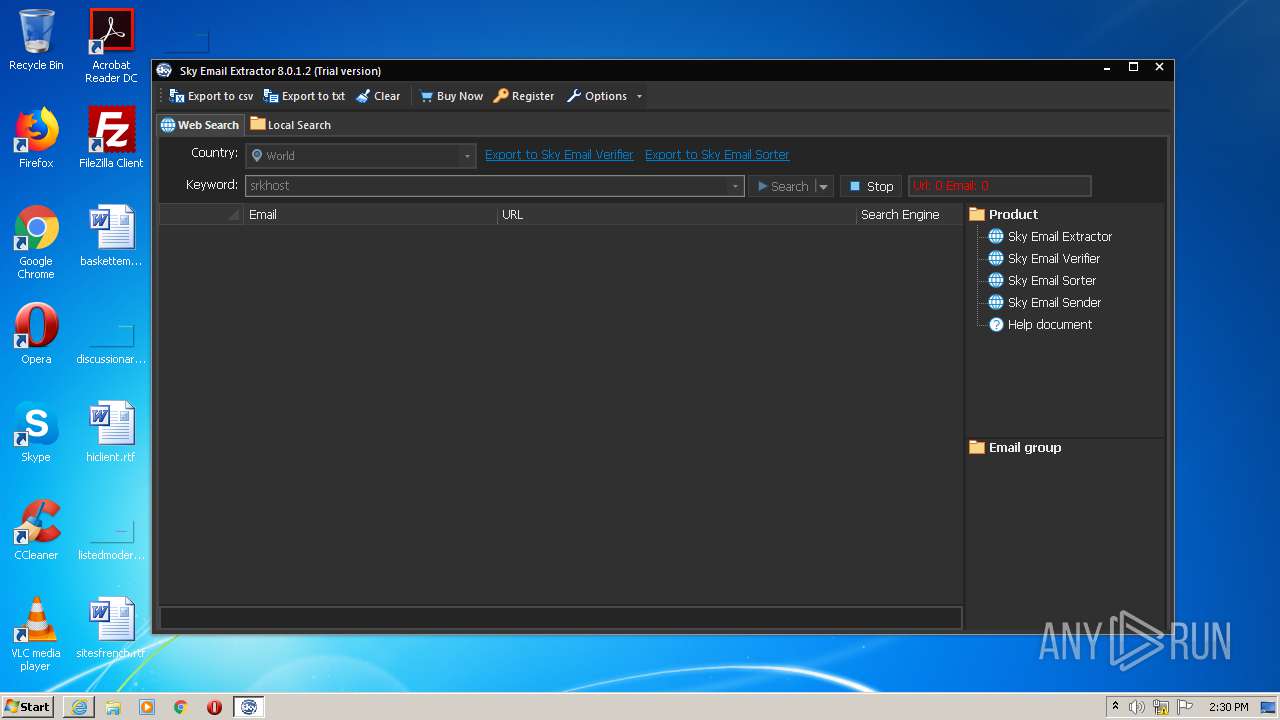
Task: Open the baskettem document on desktop
Action: [x=111, y=236]
